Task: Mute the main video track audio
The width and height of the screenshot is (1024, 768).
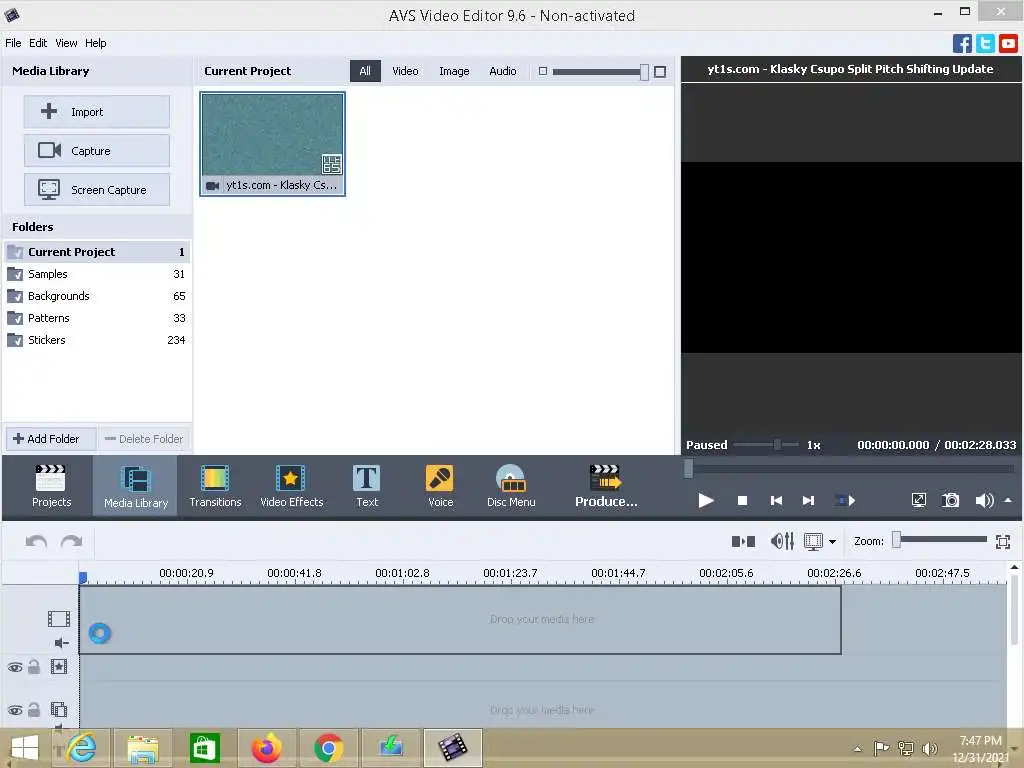Action: (x=61, y=643)
